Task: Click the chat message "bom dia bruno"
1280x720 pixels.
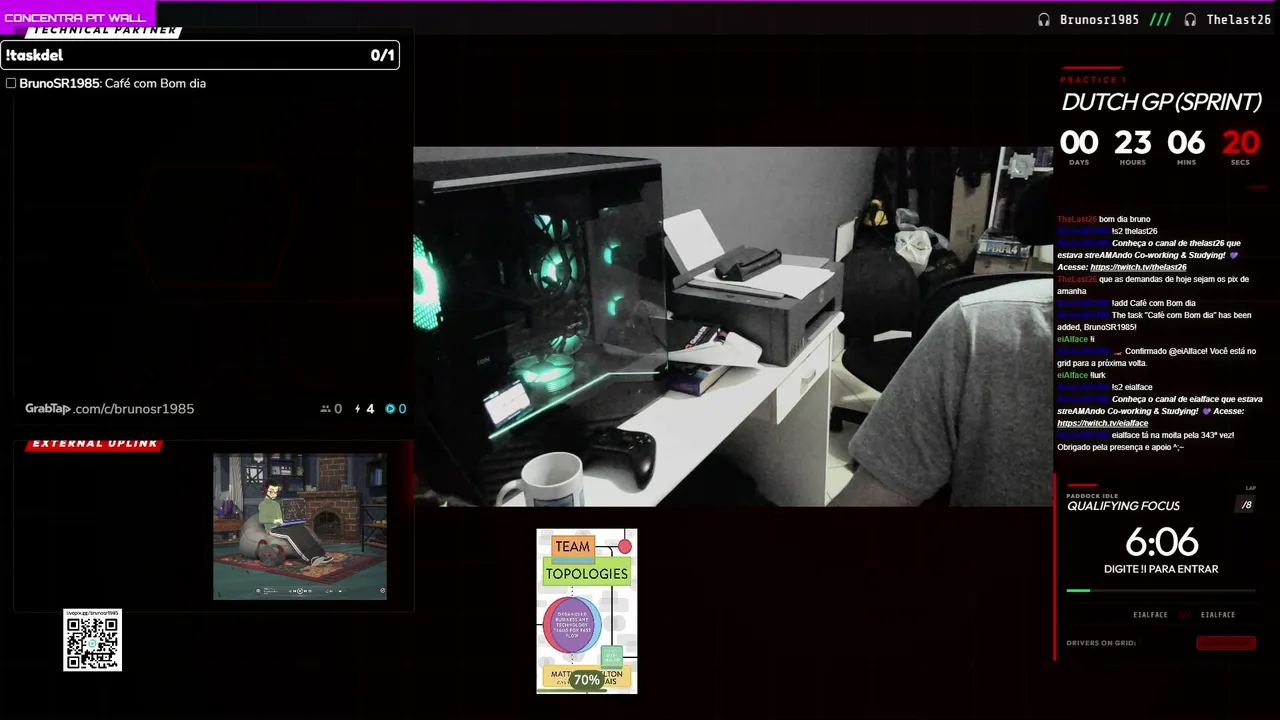Action: click(x=1124, y=219)
